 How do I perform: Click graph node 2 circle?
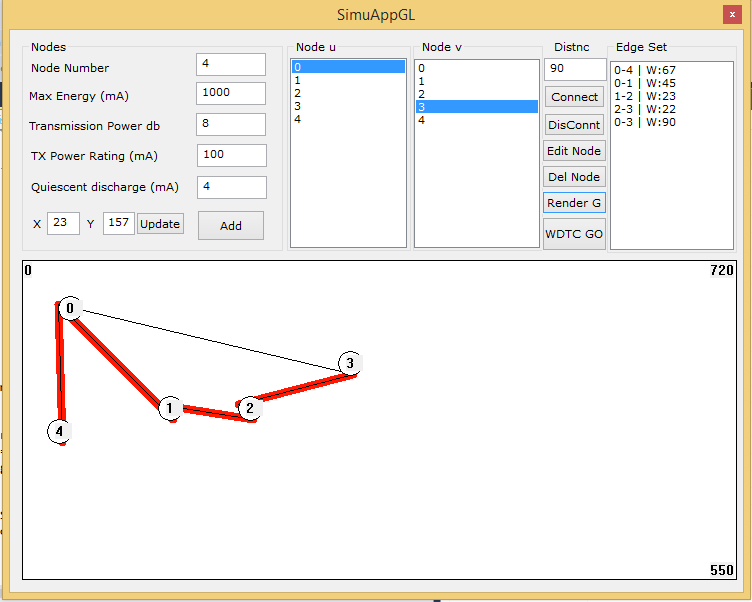click(x=250, y=408)
